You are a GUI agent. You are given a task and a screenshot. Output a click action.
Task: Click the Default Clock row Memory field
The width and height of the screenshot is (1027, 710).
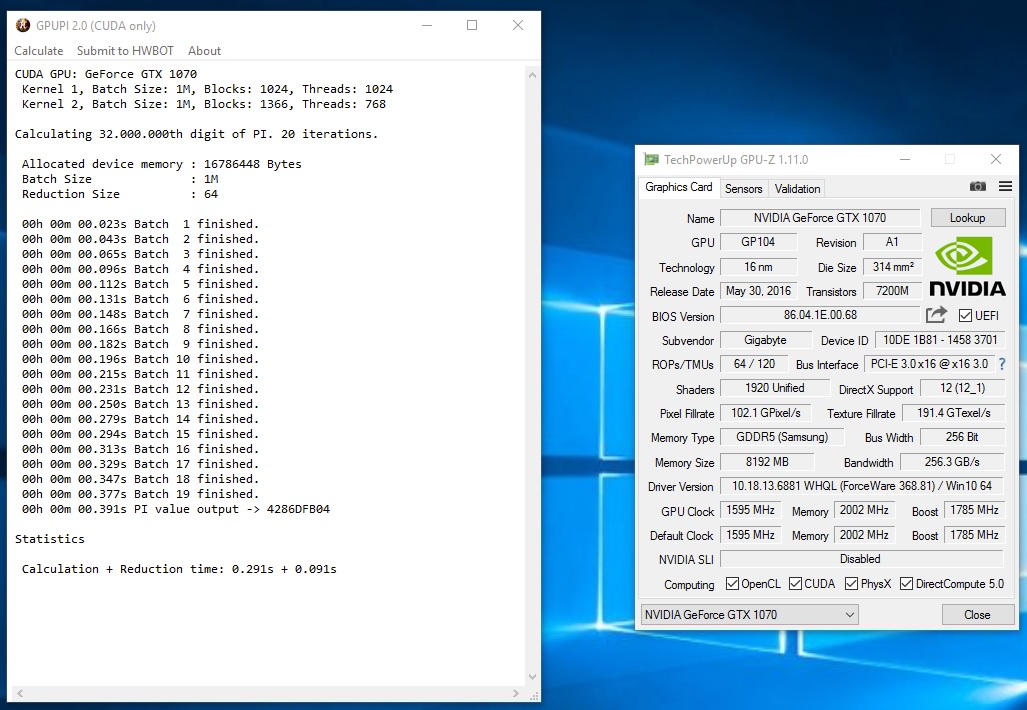[x=864, y=534]
